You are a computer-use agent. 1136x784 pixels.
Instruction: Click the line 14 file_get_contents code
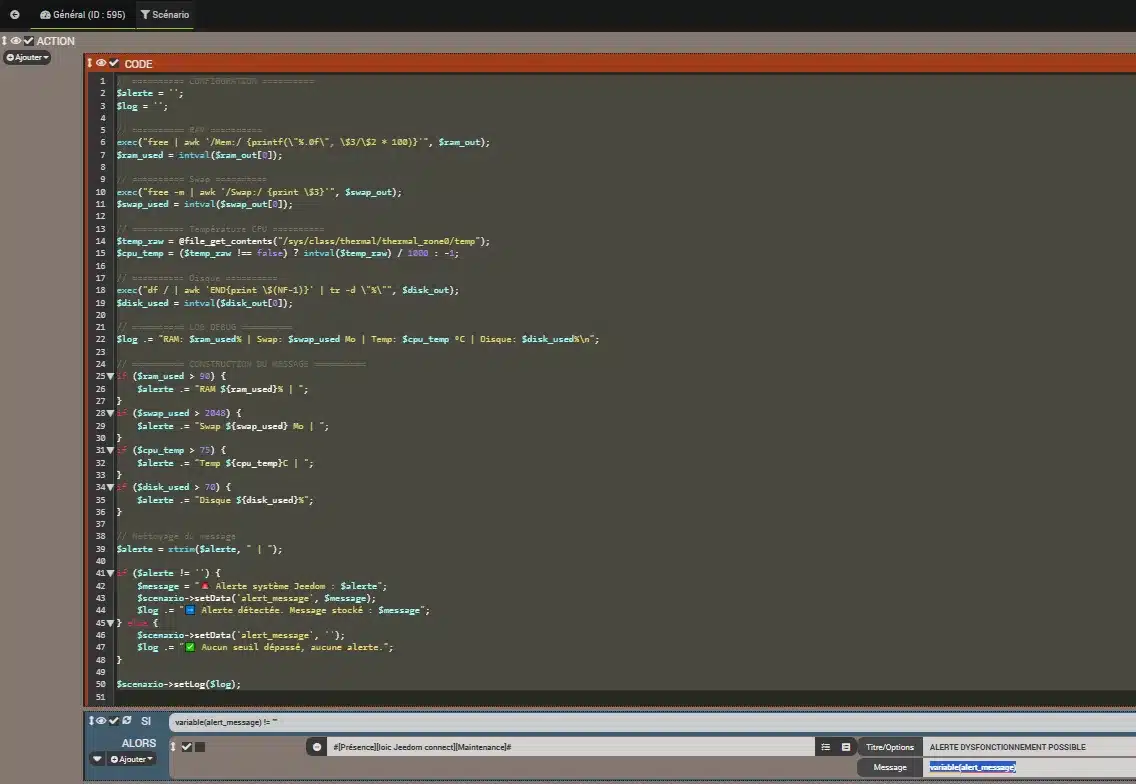[303, 241]
